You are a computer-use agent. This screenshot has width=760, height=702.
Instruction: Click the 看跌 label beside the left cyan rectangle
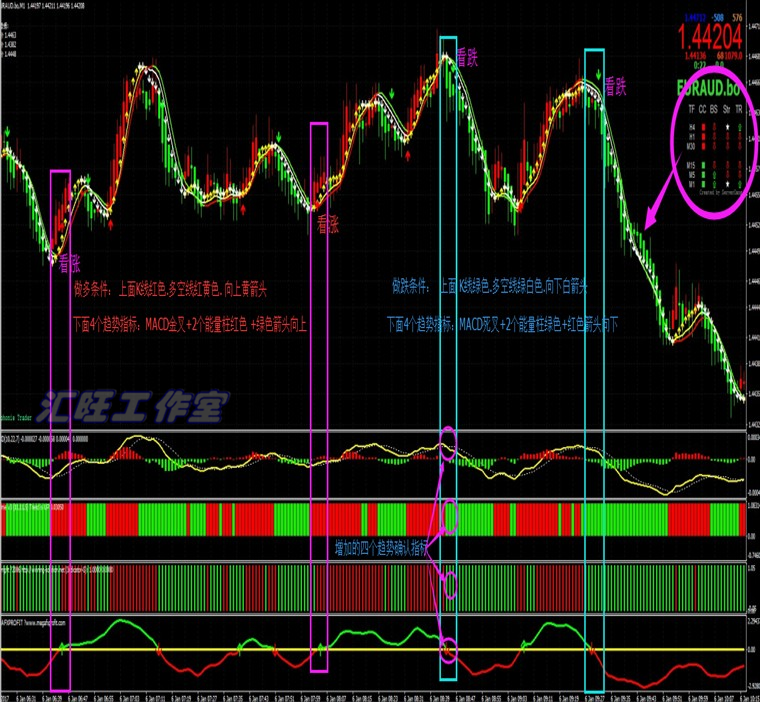point(467,58)
